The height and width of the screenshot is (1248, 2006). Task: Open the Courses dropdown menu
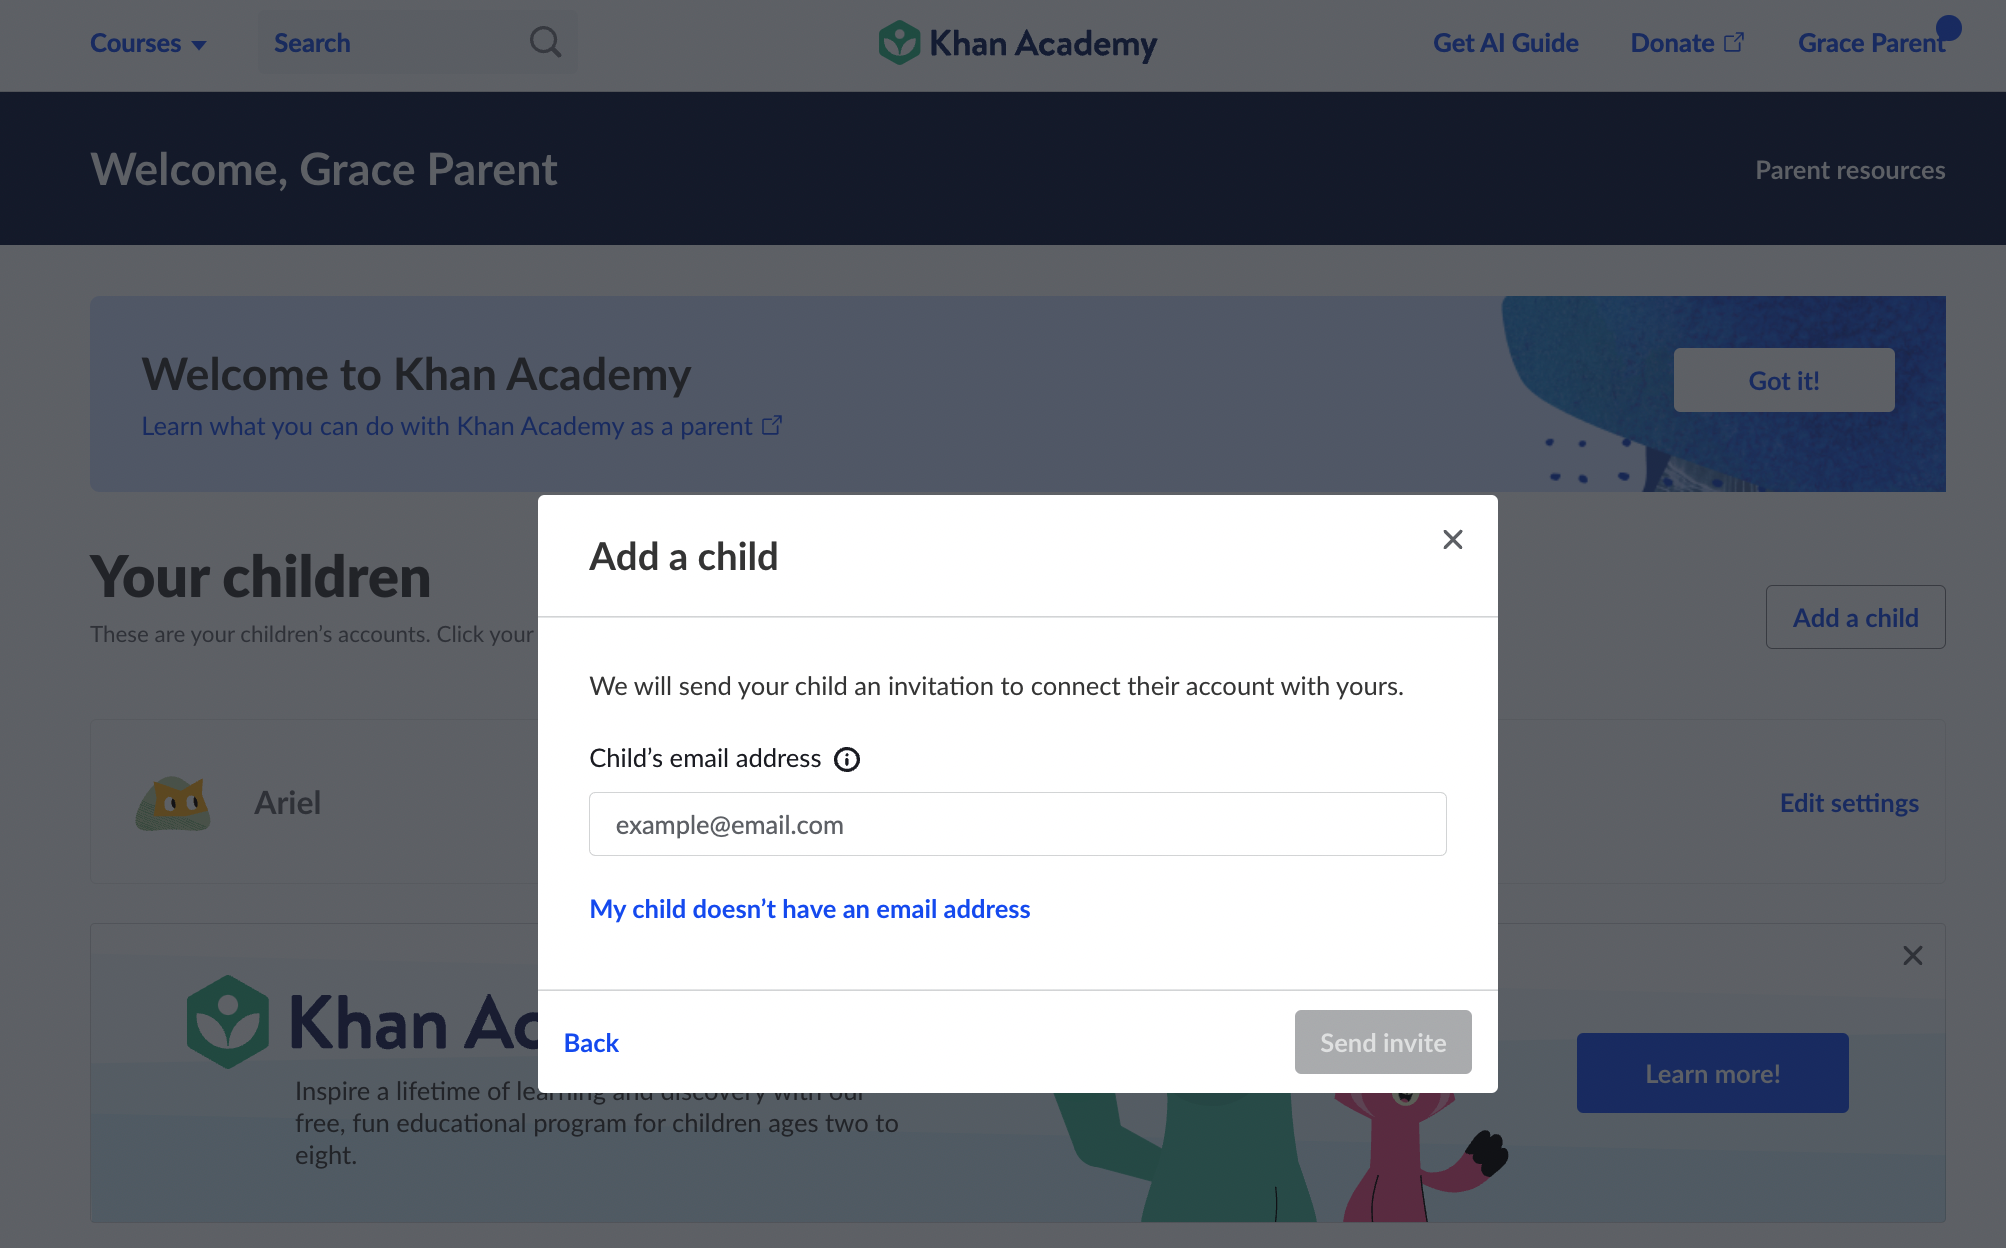[x=148, y=43]
